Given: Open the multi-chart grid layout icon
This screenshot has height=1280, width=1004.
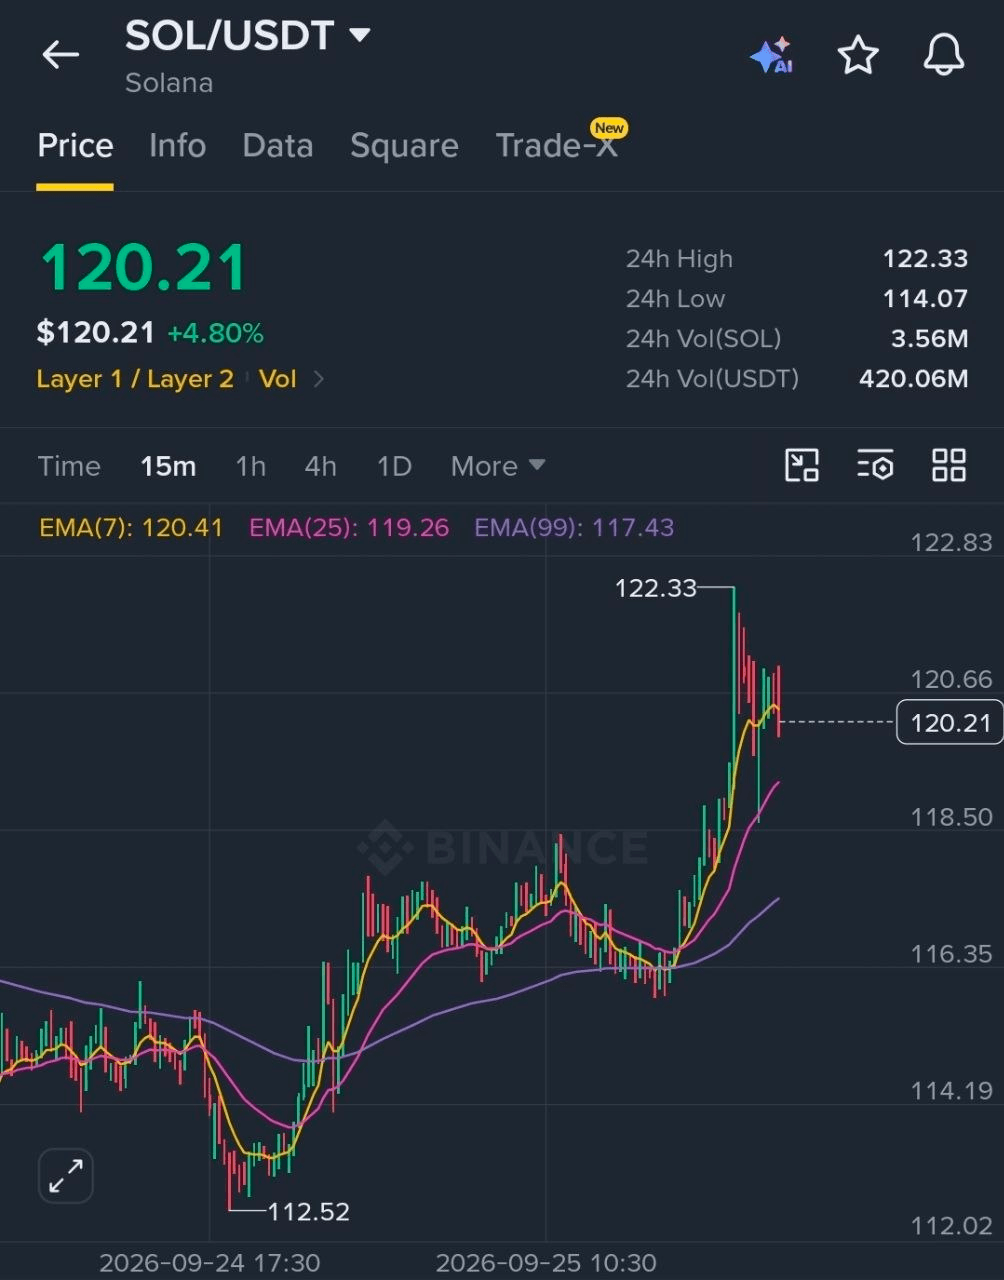Looking at the screenshot, I should [949, 465].
